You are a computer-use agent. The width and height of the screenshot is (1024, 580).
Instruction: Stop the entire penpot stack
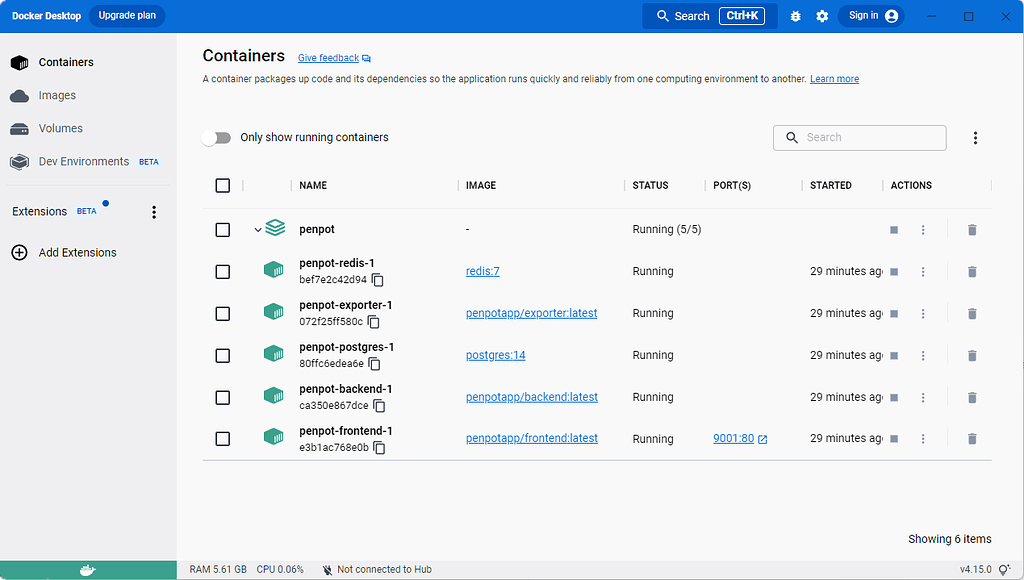click(x=894, y=230)
